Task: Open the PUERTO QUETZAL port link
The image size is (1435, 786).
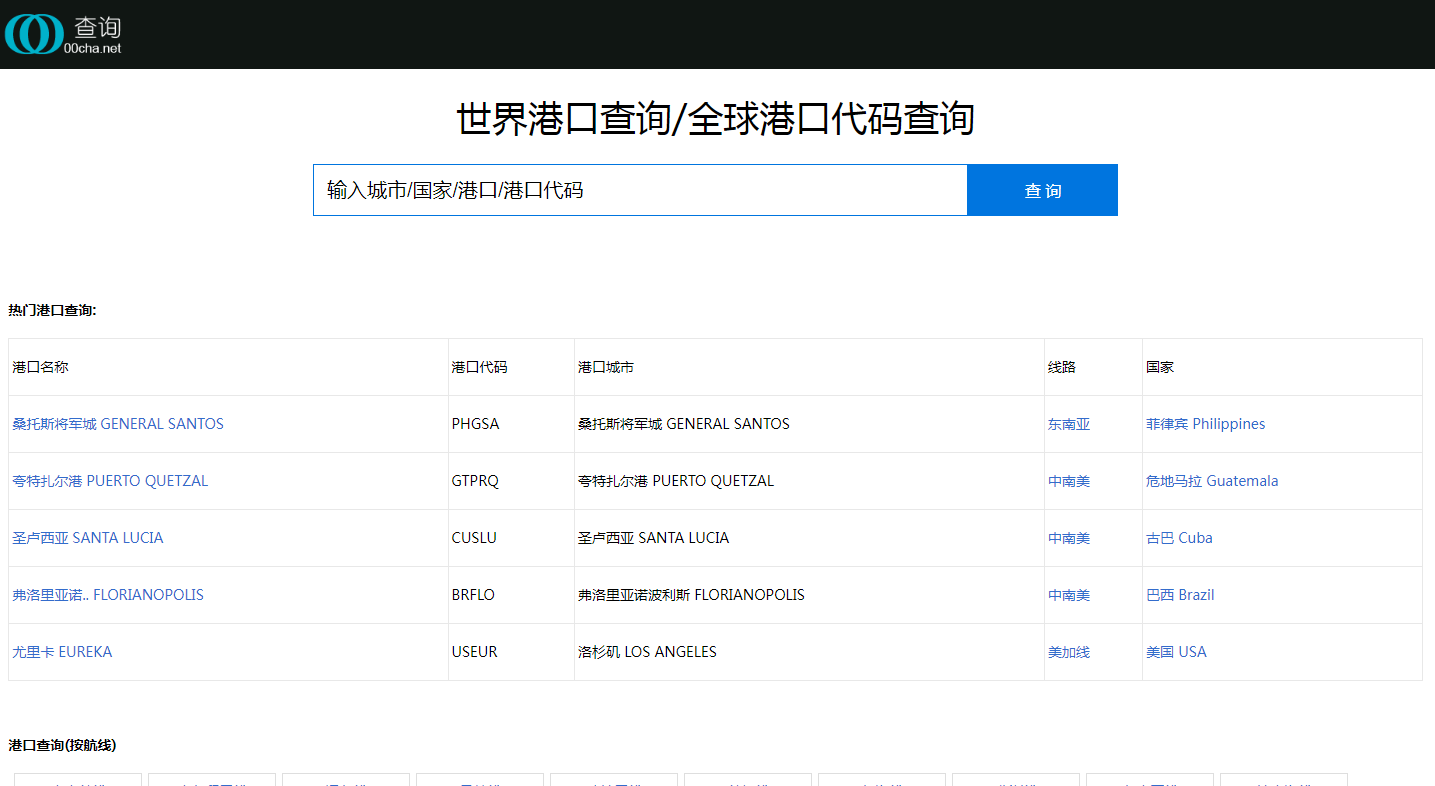Action: coord(110,480)
